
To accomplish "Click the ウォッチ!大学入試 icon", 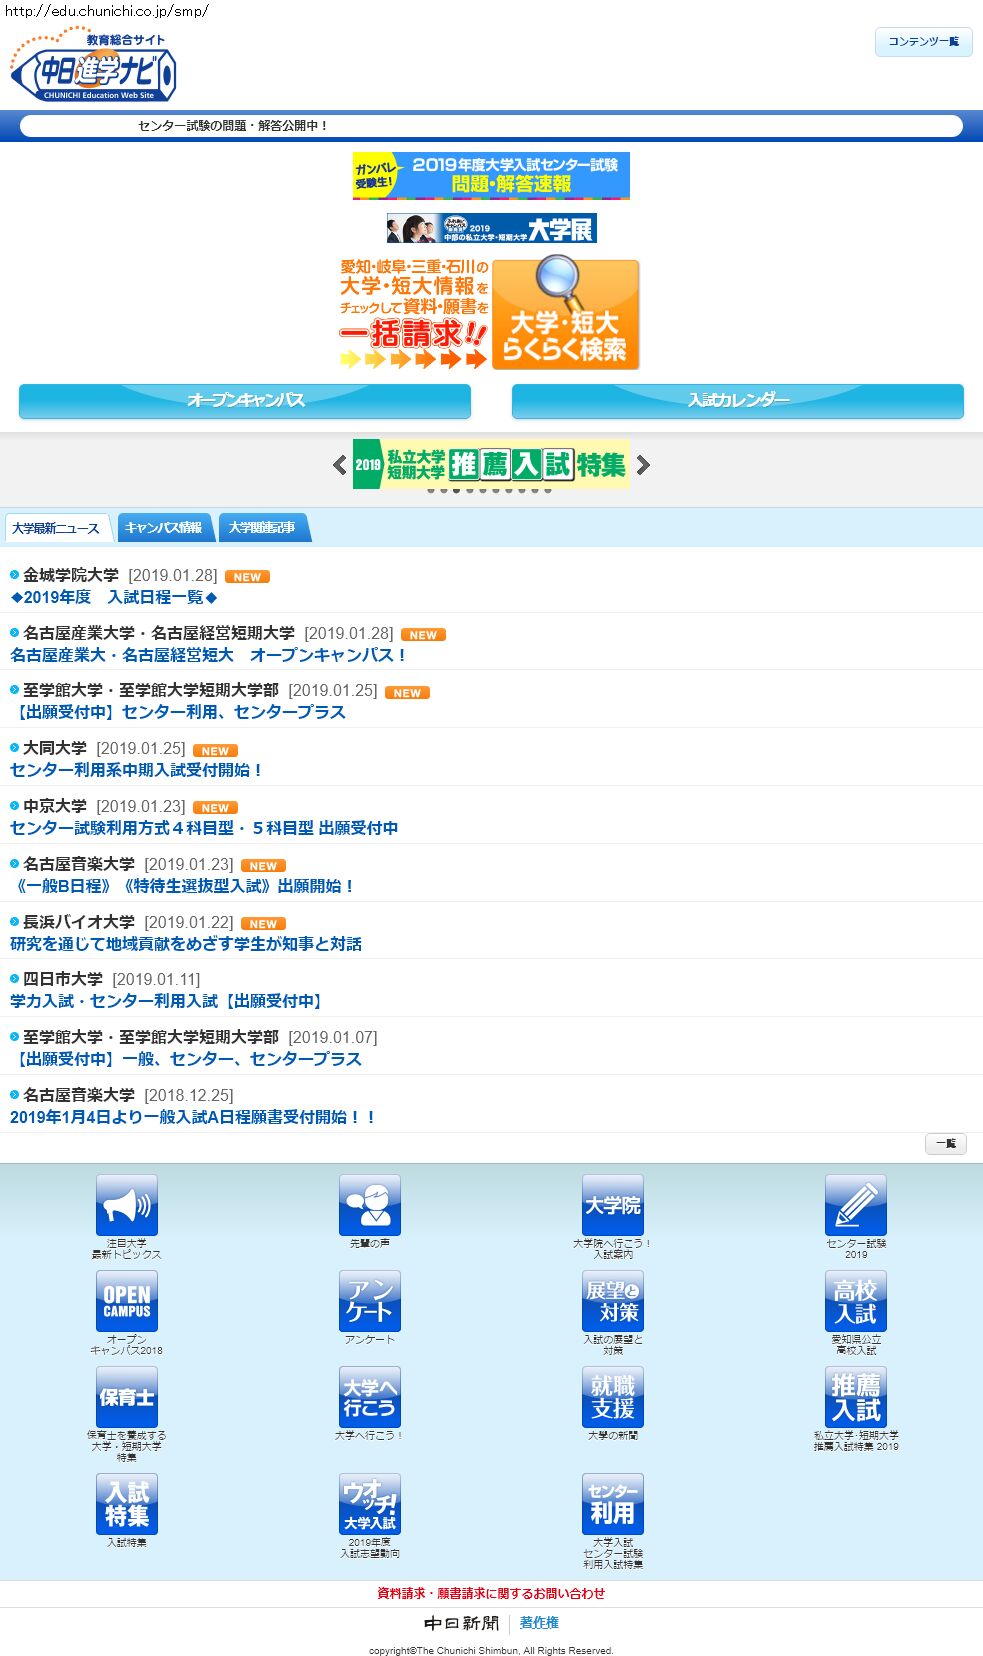I will pyautogui.click(x=369, y=1503).
